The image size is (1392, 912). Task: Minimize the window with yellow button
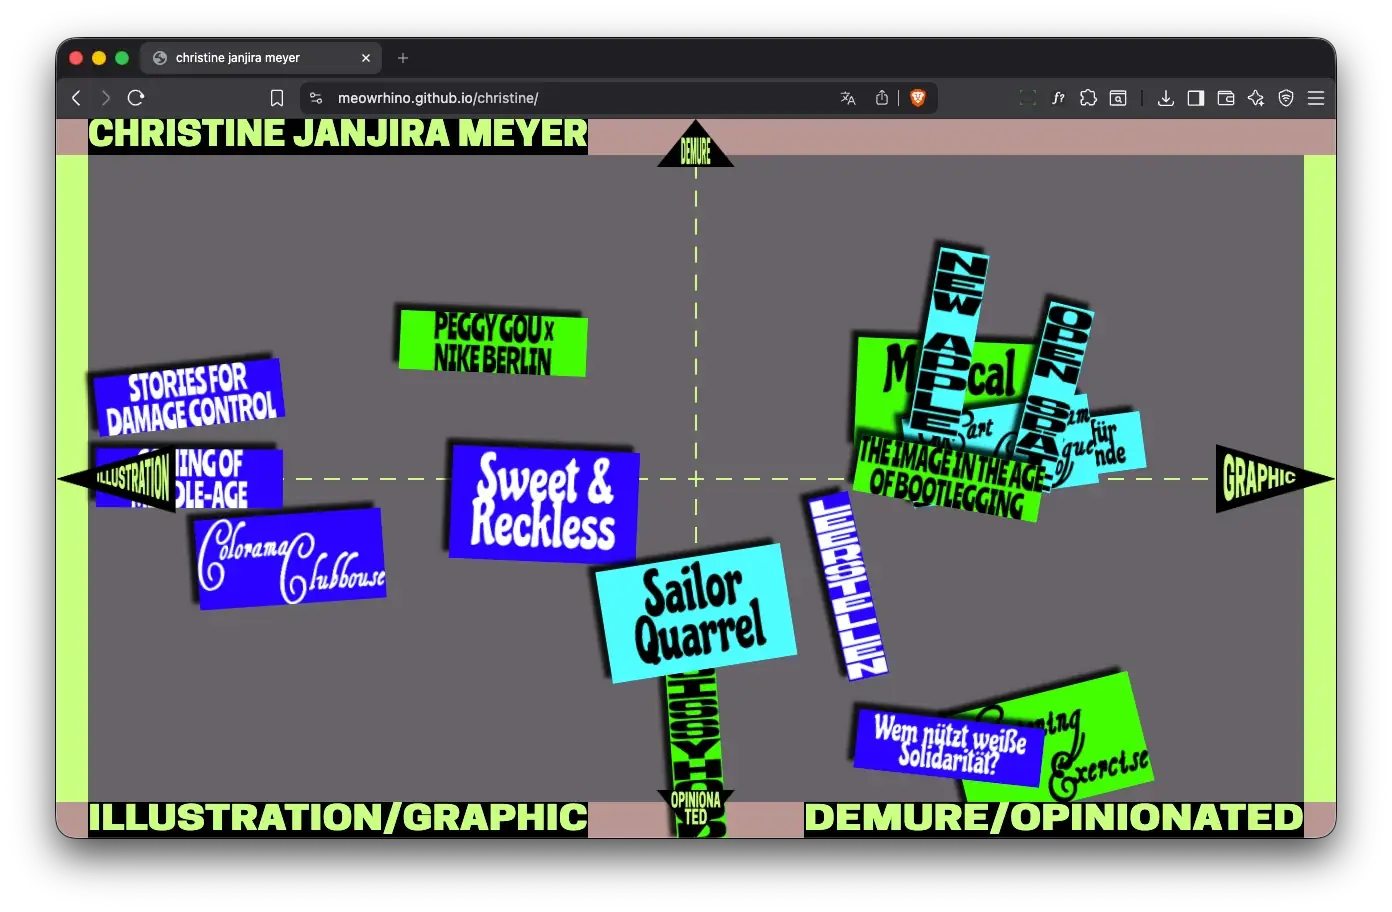click(x=99, y=58)
